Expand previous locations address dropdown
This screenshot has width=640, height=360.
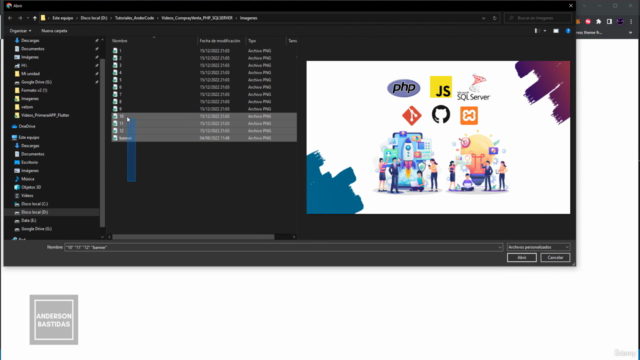click(x=484, y=18)
